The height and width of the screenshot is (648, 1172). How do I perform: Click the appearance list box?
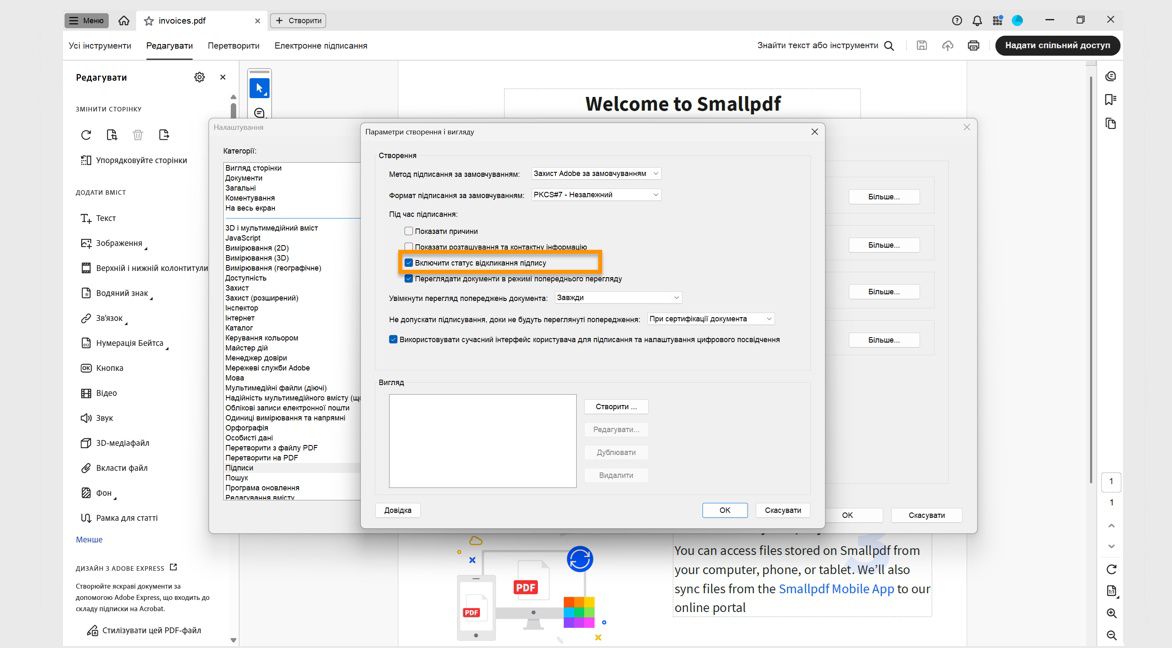pos(482,441)
